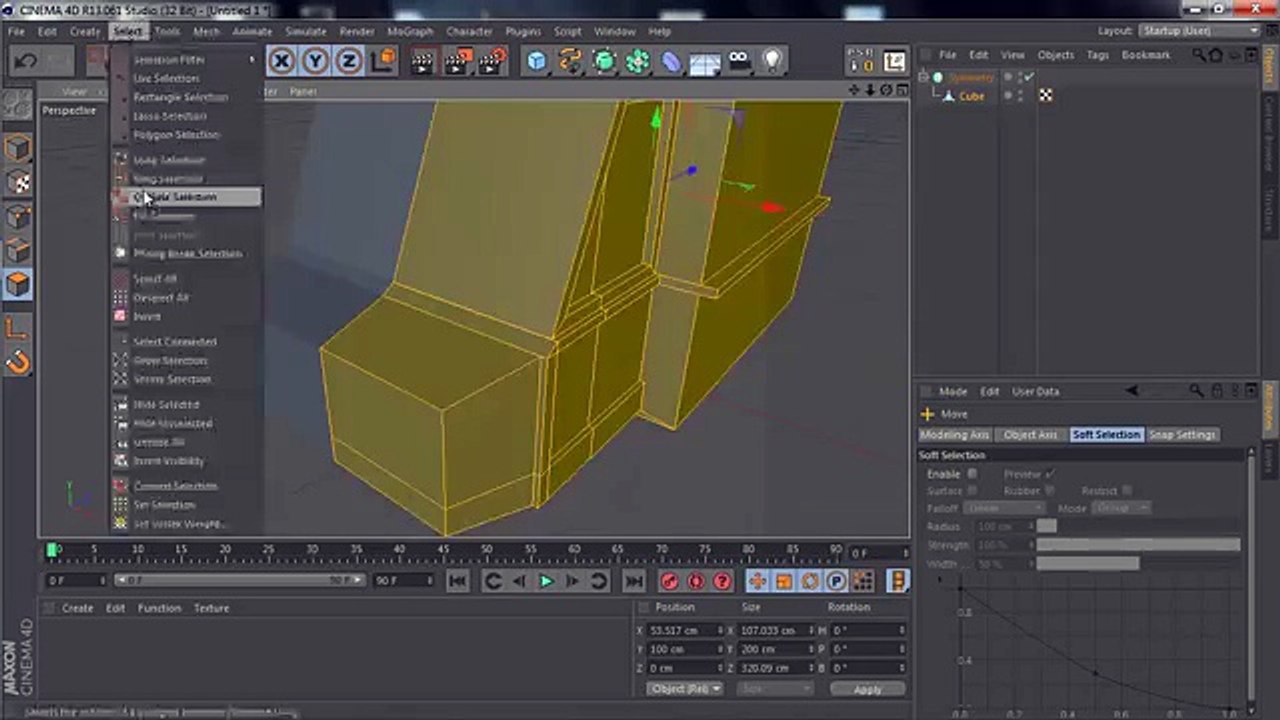Click the Apply button
The width and height of the screenshot is (1280, 720).
(867, 689)
